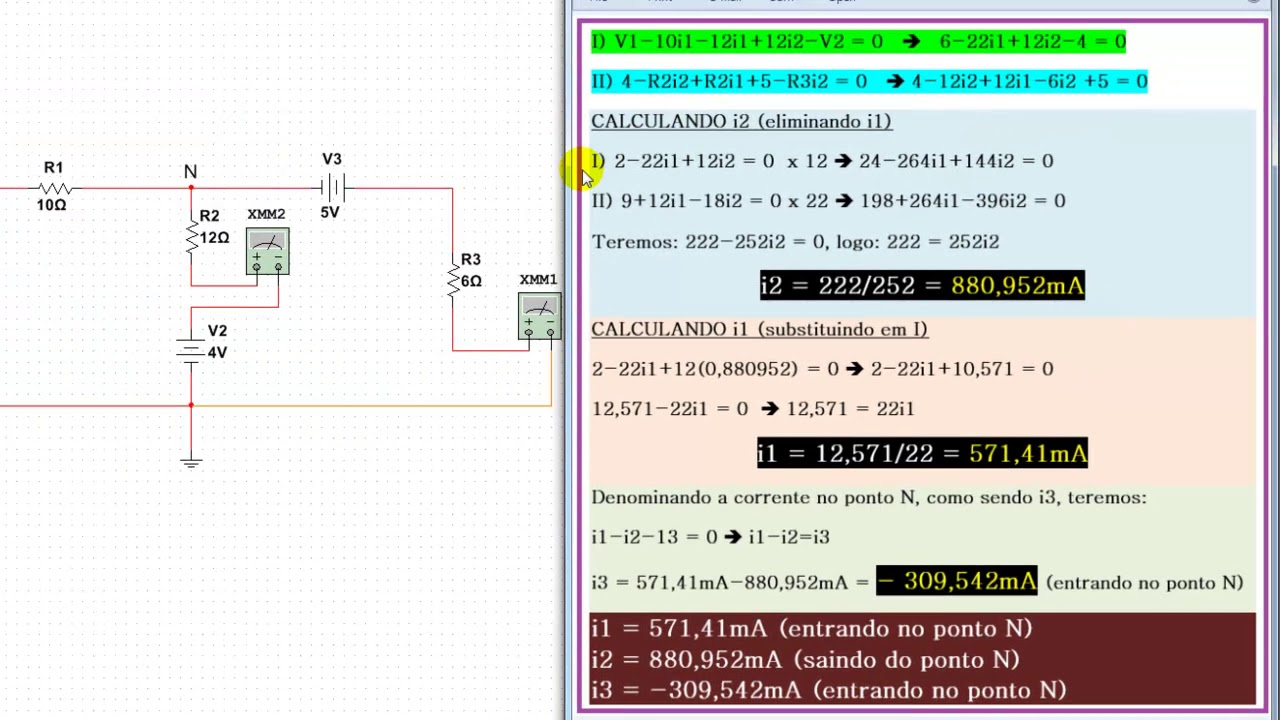The height and width of the screenshot is (720, 1280).
Task: Click the node N label
Action: point(190,172)
